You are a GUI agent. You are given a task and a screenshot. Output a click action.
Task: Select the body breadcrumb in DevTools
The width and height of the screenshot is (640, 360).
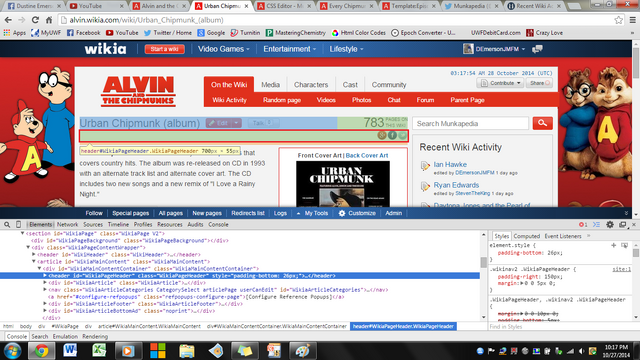[x=26, y=326]
